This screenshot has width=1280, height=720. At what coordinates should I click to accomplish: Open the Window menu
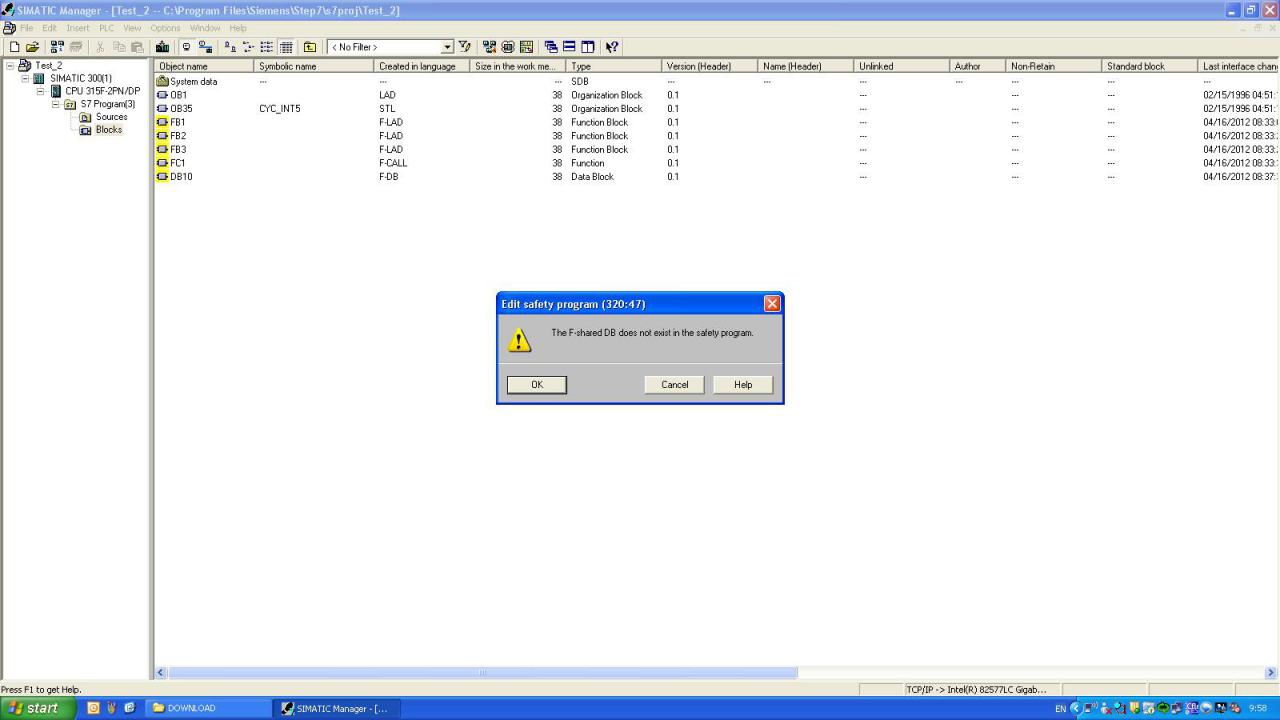coord(205,28)
